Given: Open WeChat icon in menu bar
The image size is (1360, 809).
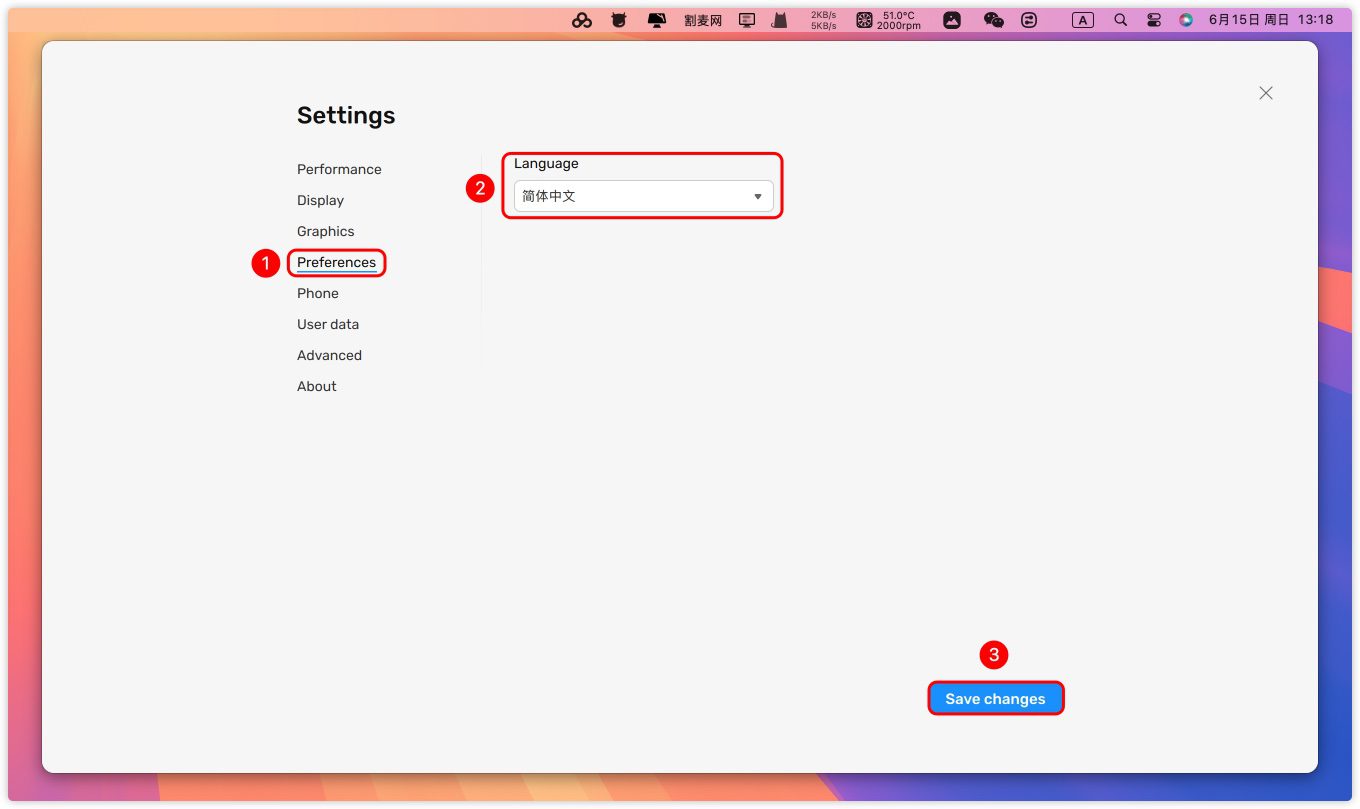Looking at the screenshot, I should (x=993, y=20).
